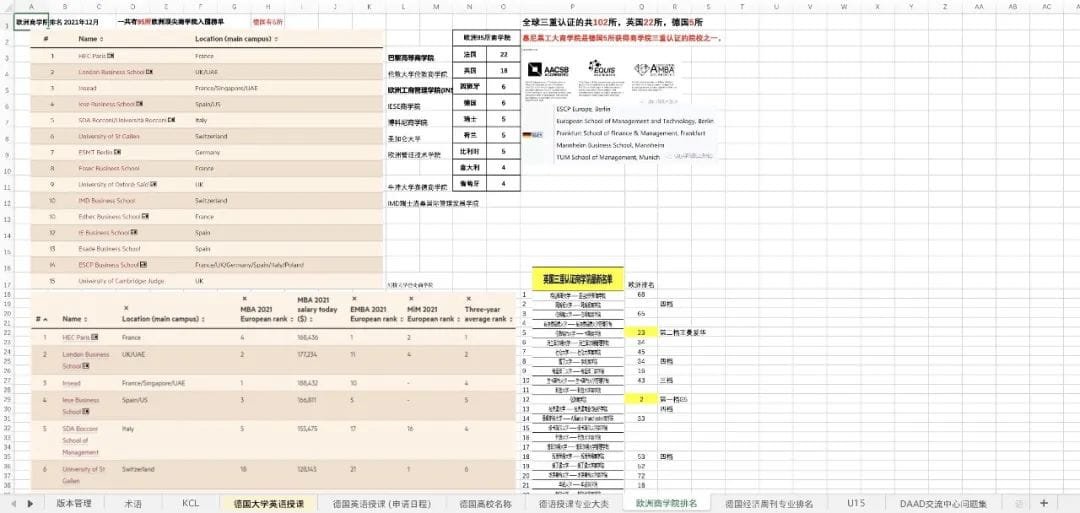Open the KCL sheet tab
The width and height of the screenshot is (1080, 513).
[x=191, y=503]
